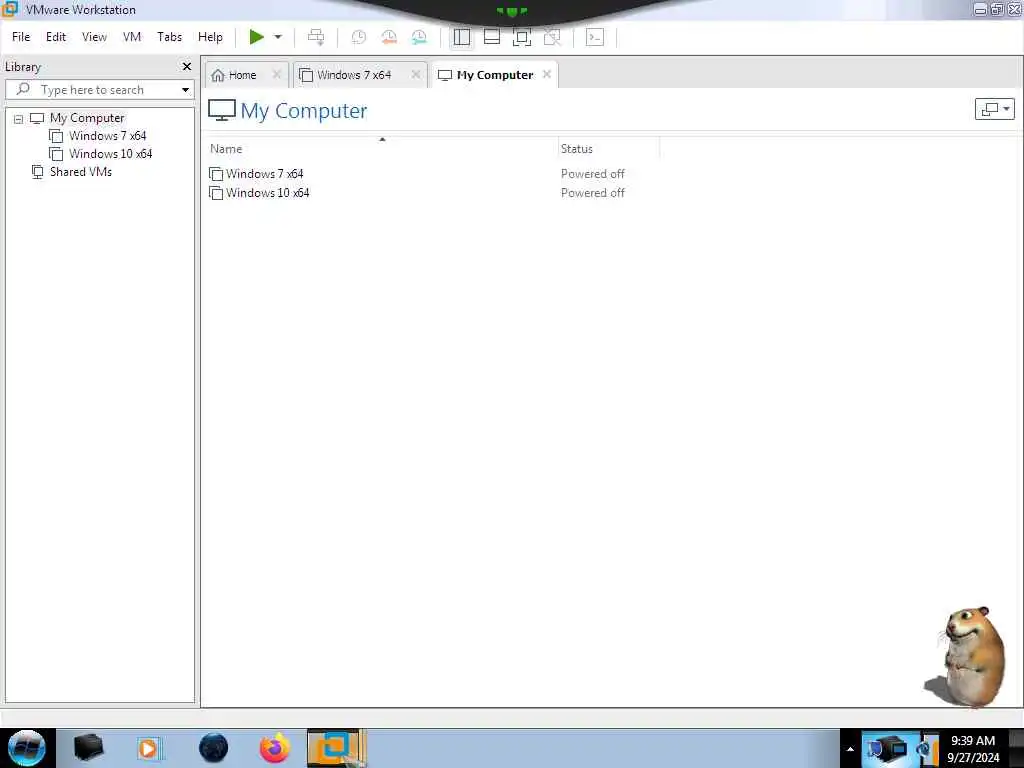This screenshot has height=768, width=1024.
Task: Click the VMware Workstation taskbar button
Action: pyautogui.click(x=336, y=748)
